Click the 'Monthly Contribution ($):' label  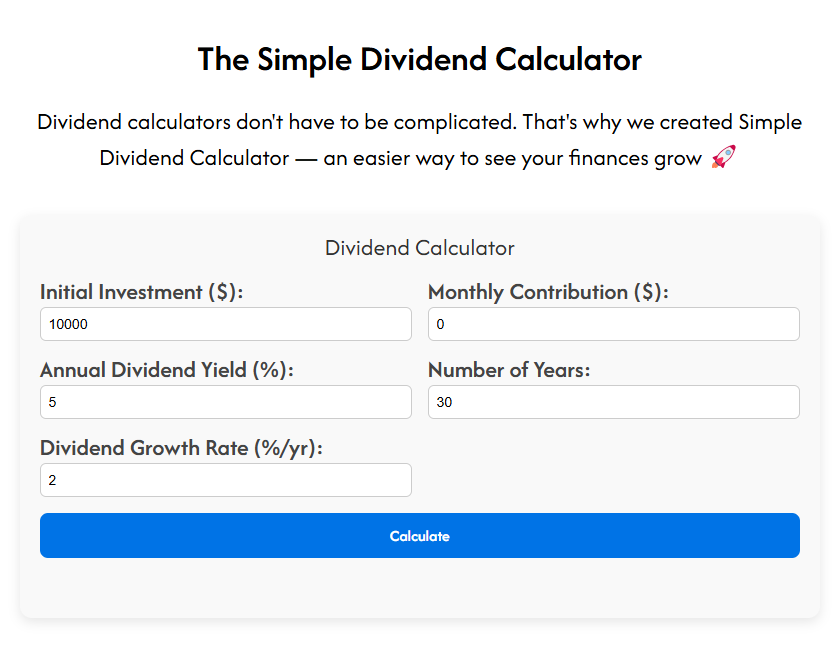[x=548, y=292]
